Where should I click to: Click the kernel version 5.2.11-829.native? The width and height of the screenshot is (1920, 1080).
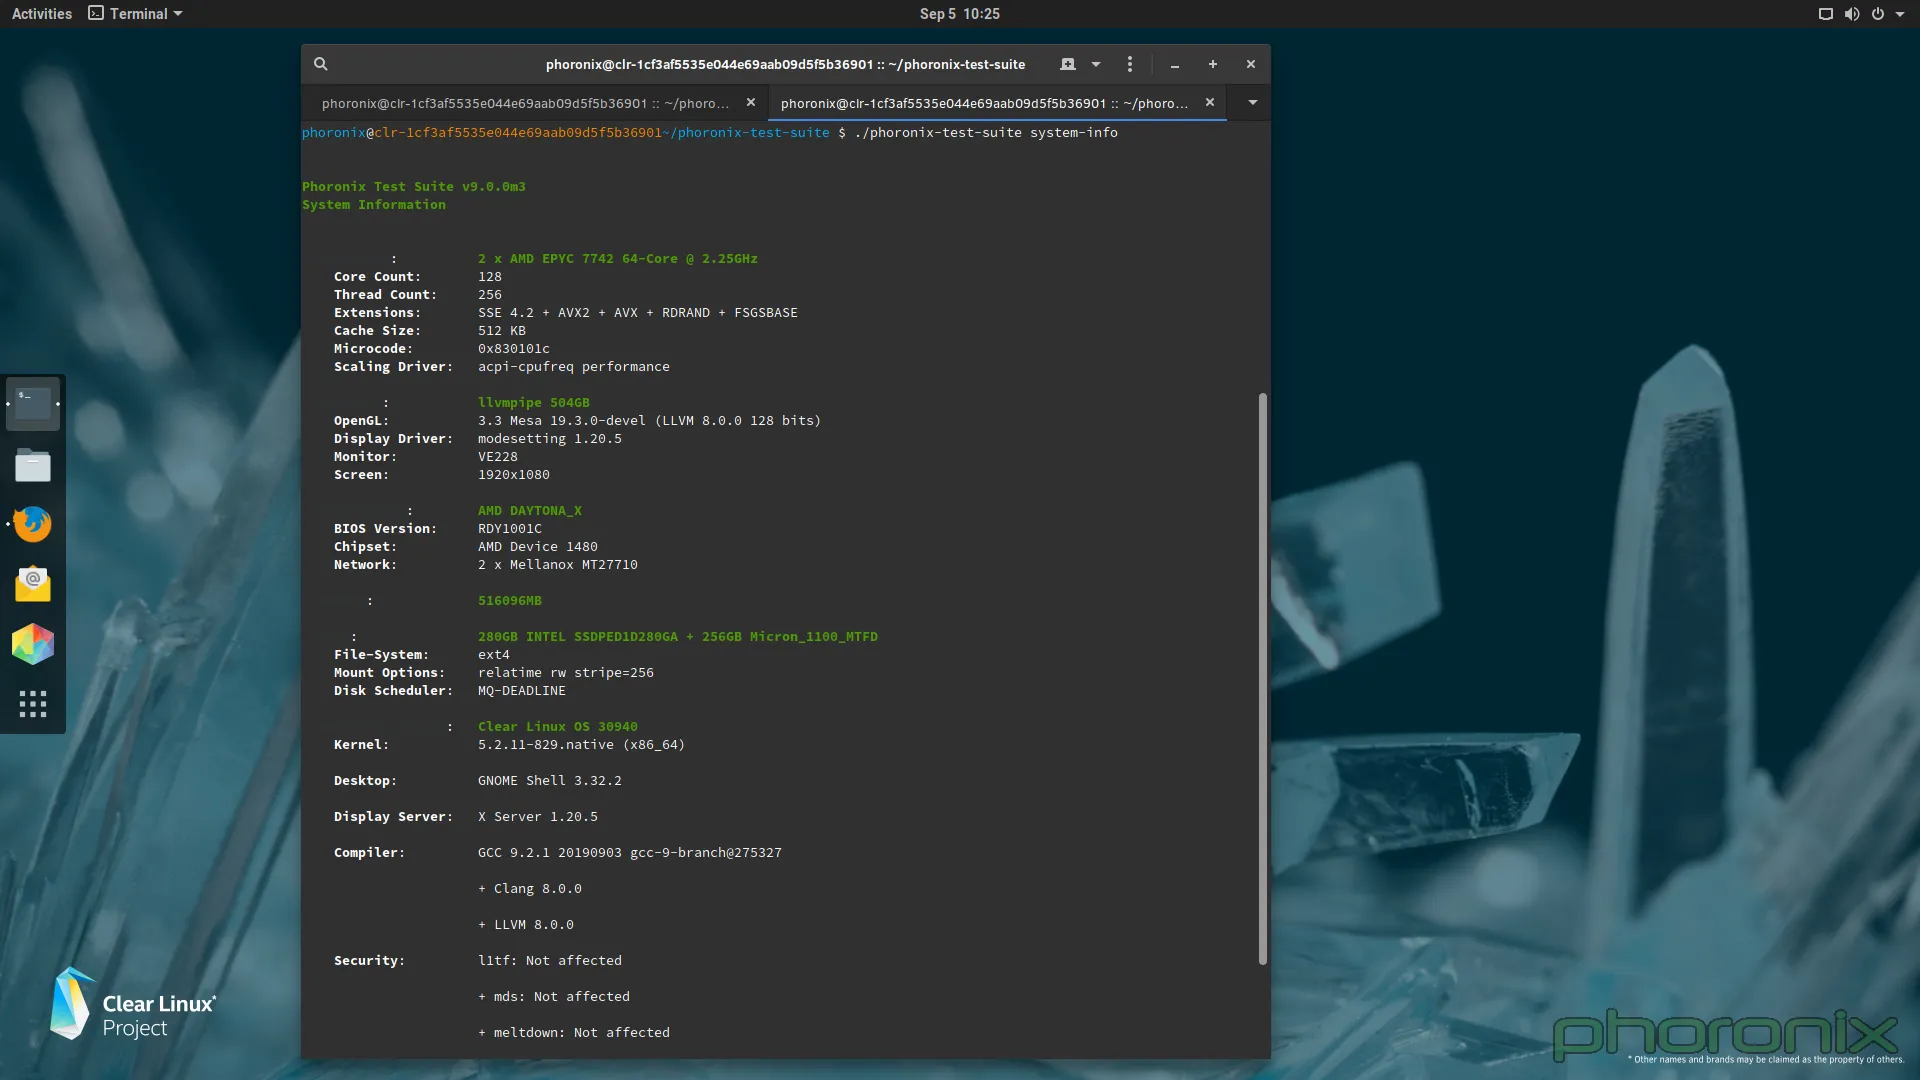(x=581, y=745)
